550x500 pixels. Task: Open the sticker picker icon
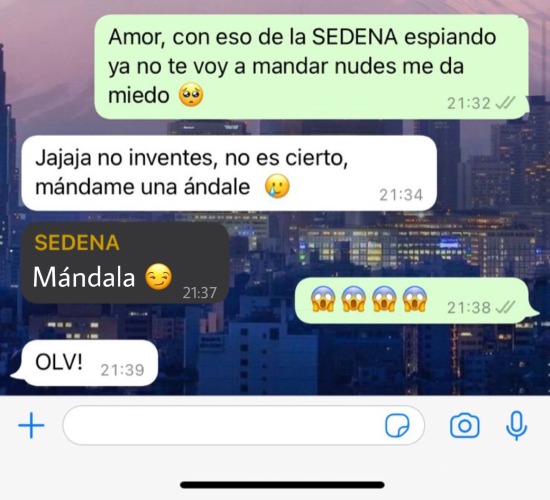(x=397, y=426)
